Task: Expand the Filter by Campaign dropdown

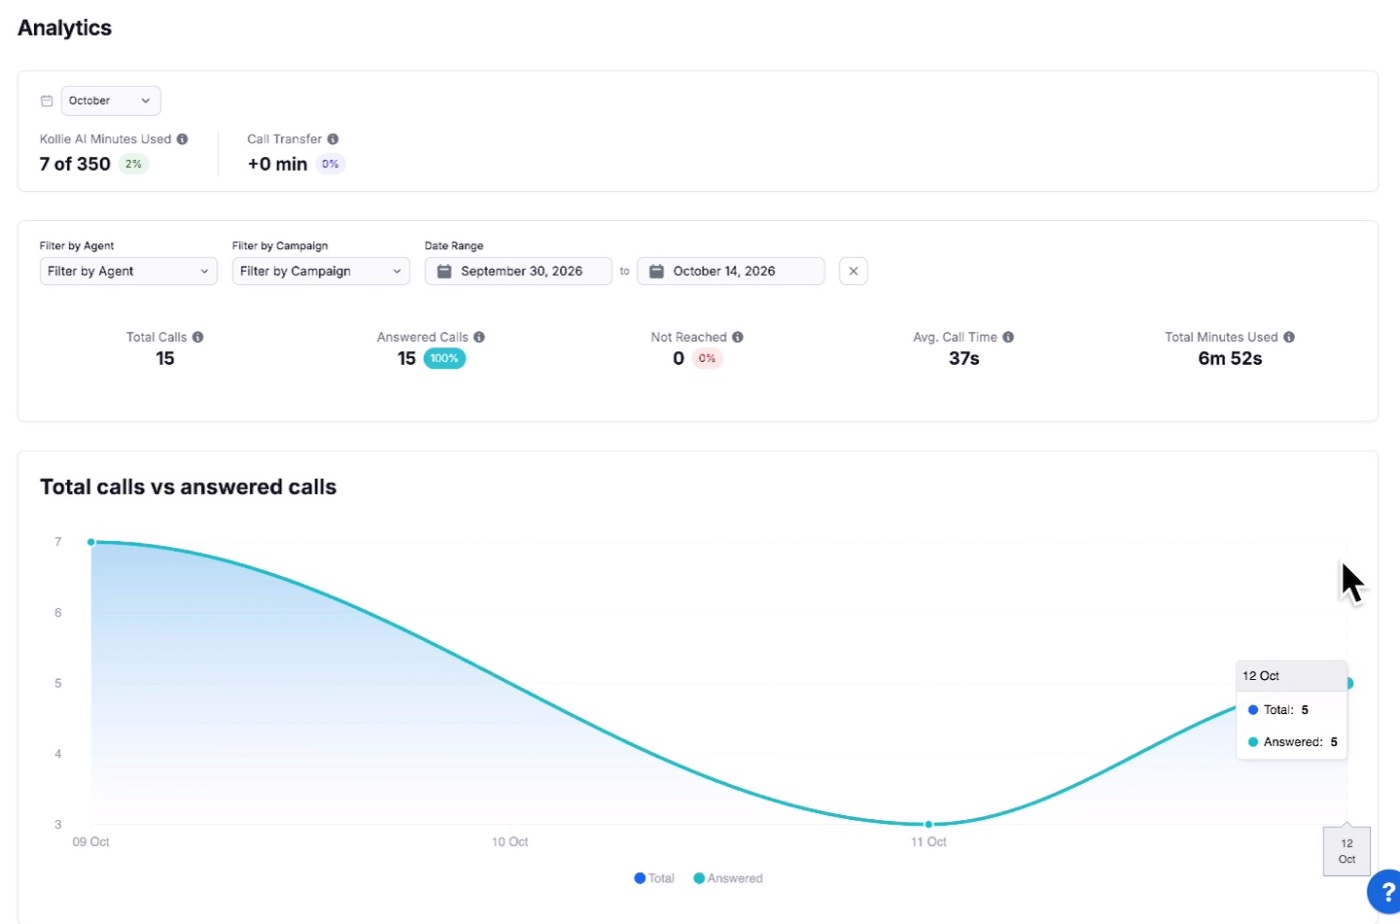Action: coord(321,271)
